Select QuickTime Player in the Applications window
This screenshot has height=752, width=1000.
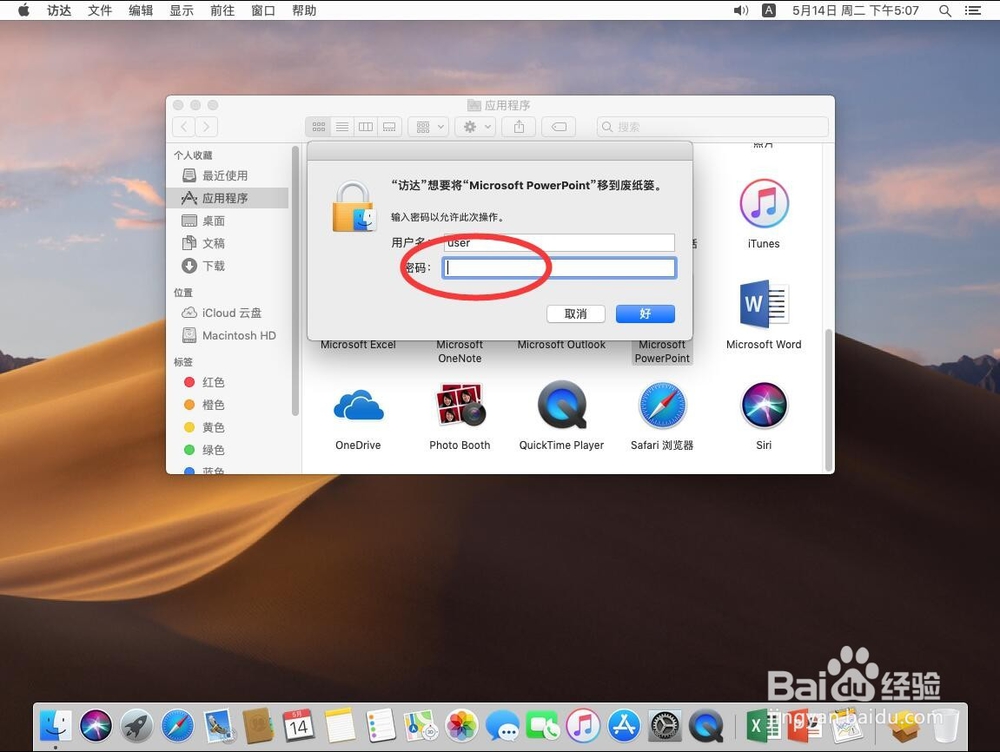tap(561, 404)
